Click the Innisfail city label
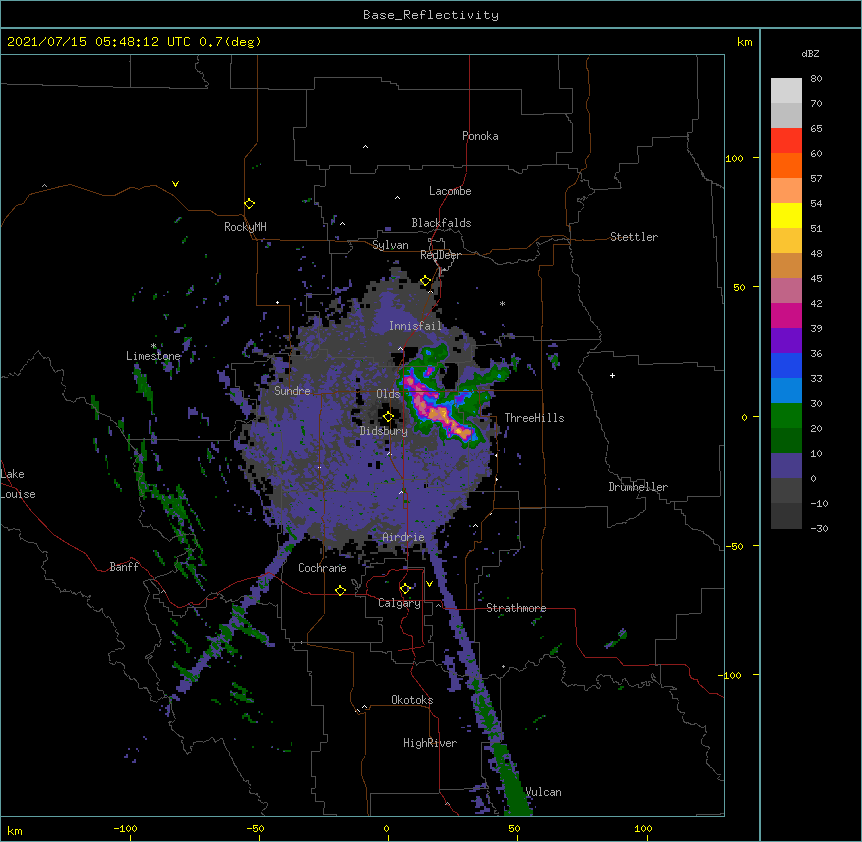862x842 pixels. (x=415, y=326)
